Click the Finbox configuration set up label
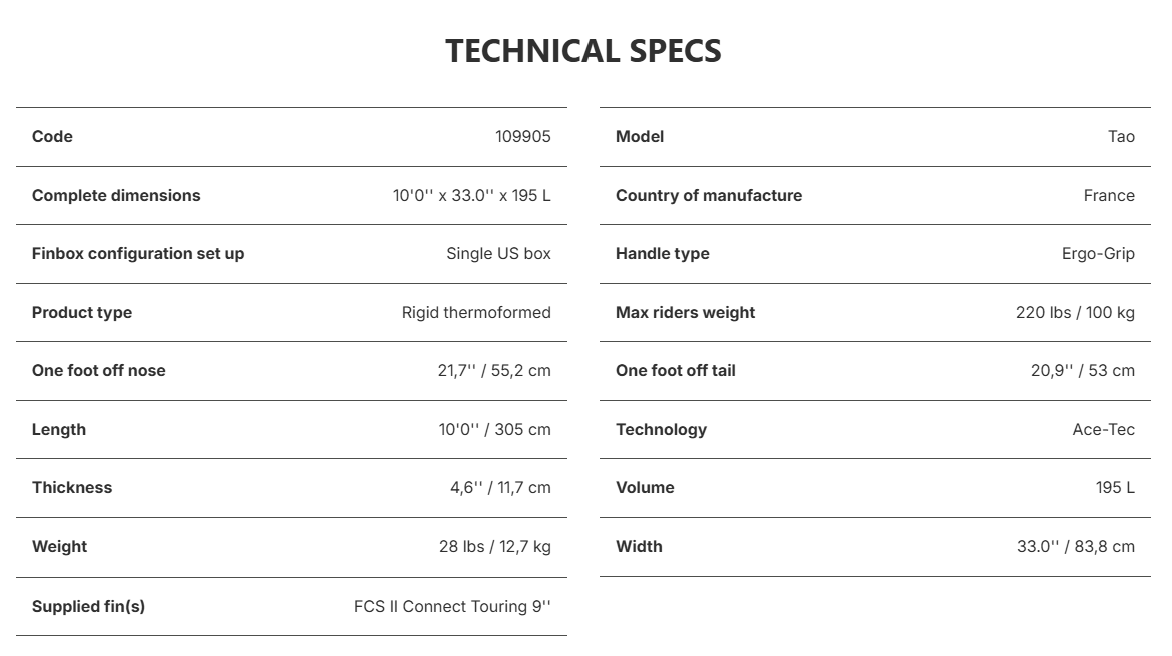The width and height of the screenshot is (1172, 656). 138,254
